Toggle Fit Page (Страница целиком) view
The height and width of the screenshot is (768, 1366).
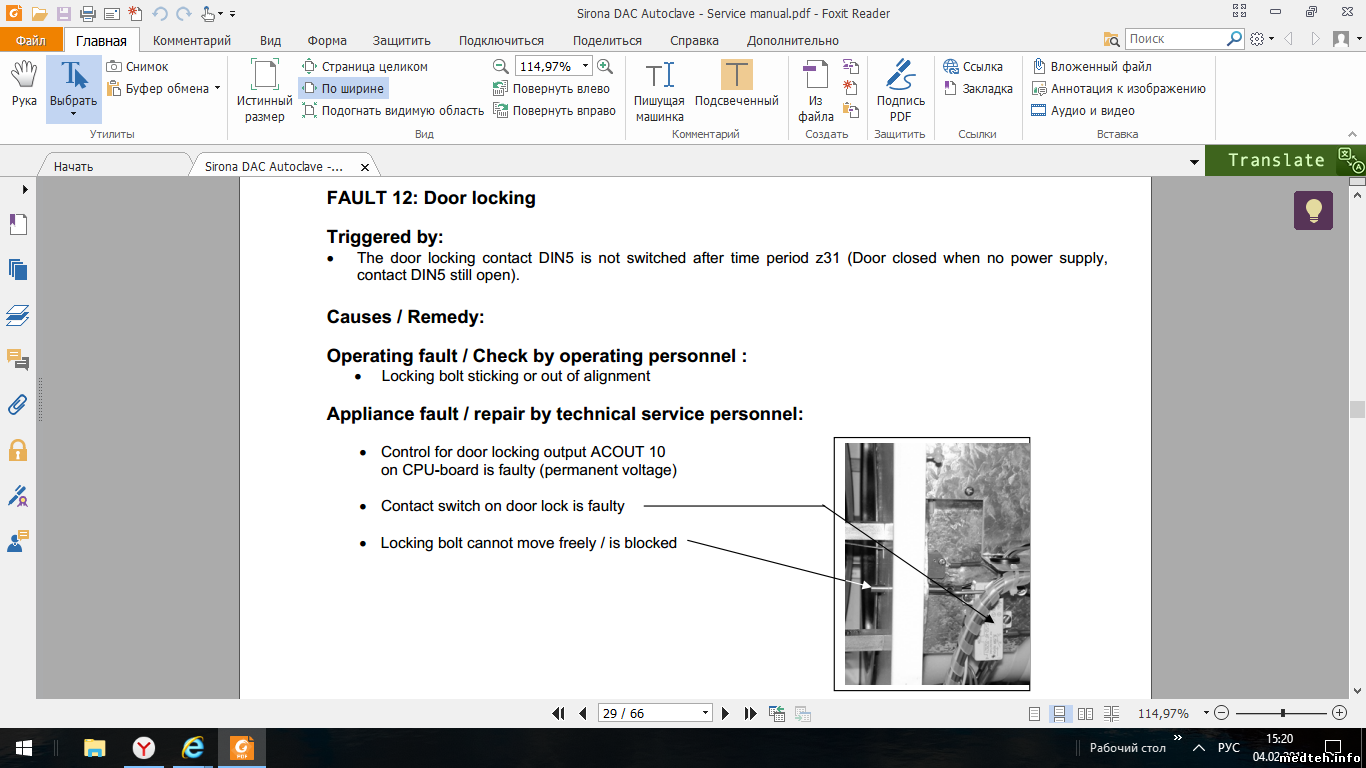364,67
